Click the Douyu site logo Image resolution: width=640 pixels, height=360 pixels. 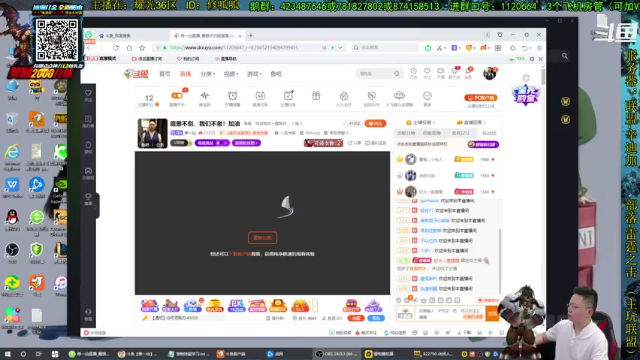click(136, 74)
